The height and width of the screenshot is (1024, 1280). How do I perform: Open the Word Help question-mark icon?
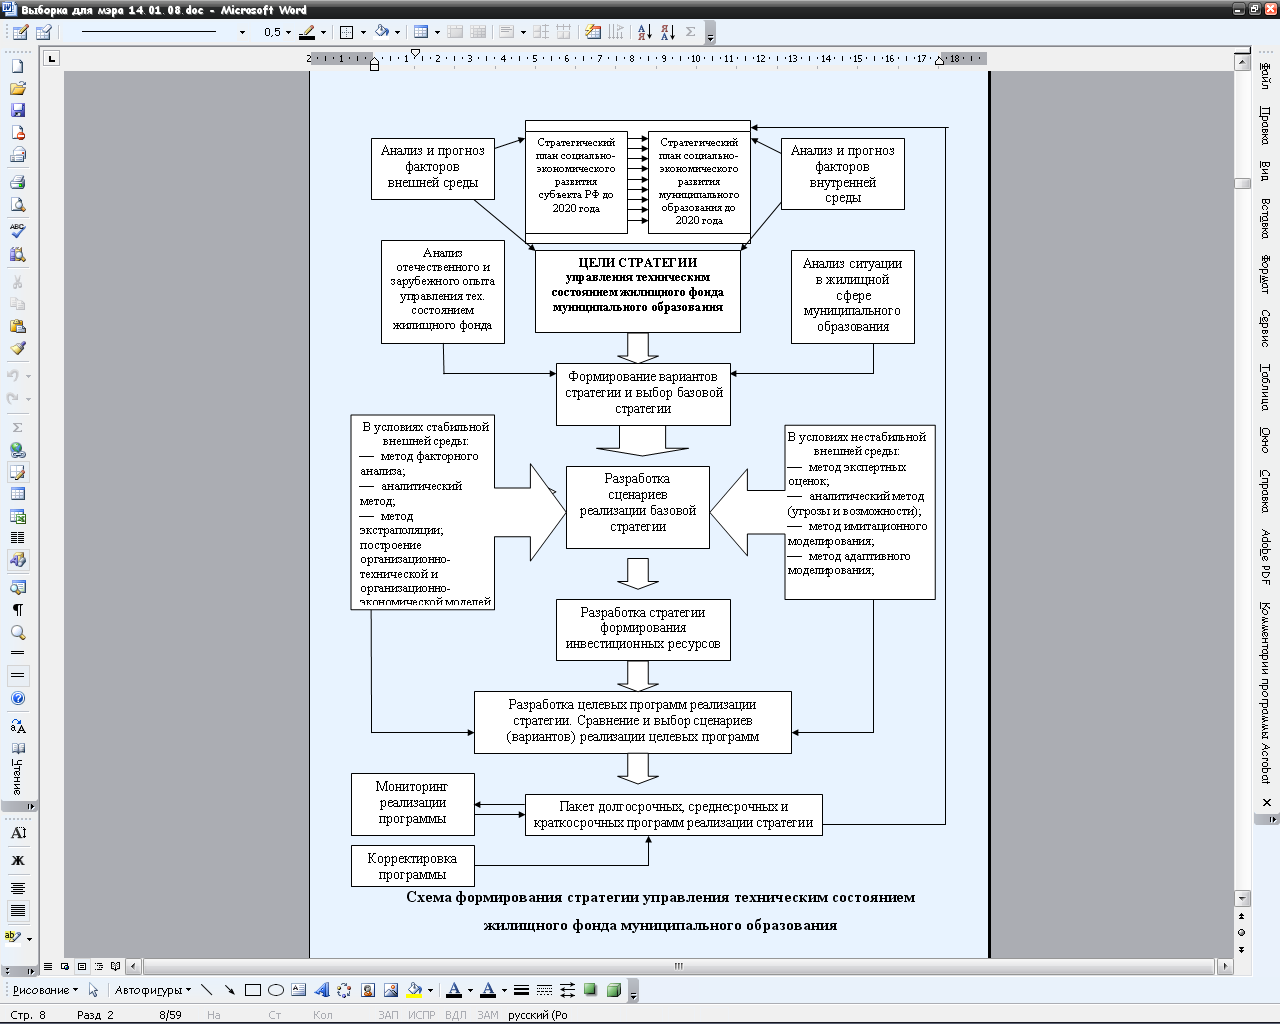tap(17, 698)
